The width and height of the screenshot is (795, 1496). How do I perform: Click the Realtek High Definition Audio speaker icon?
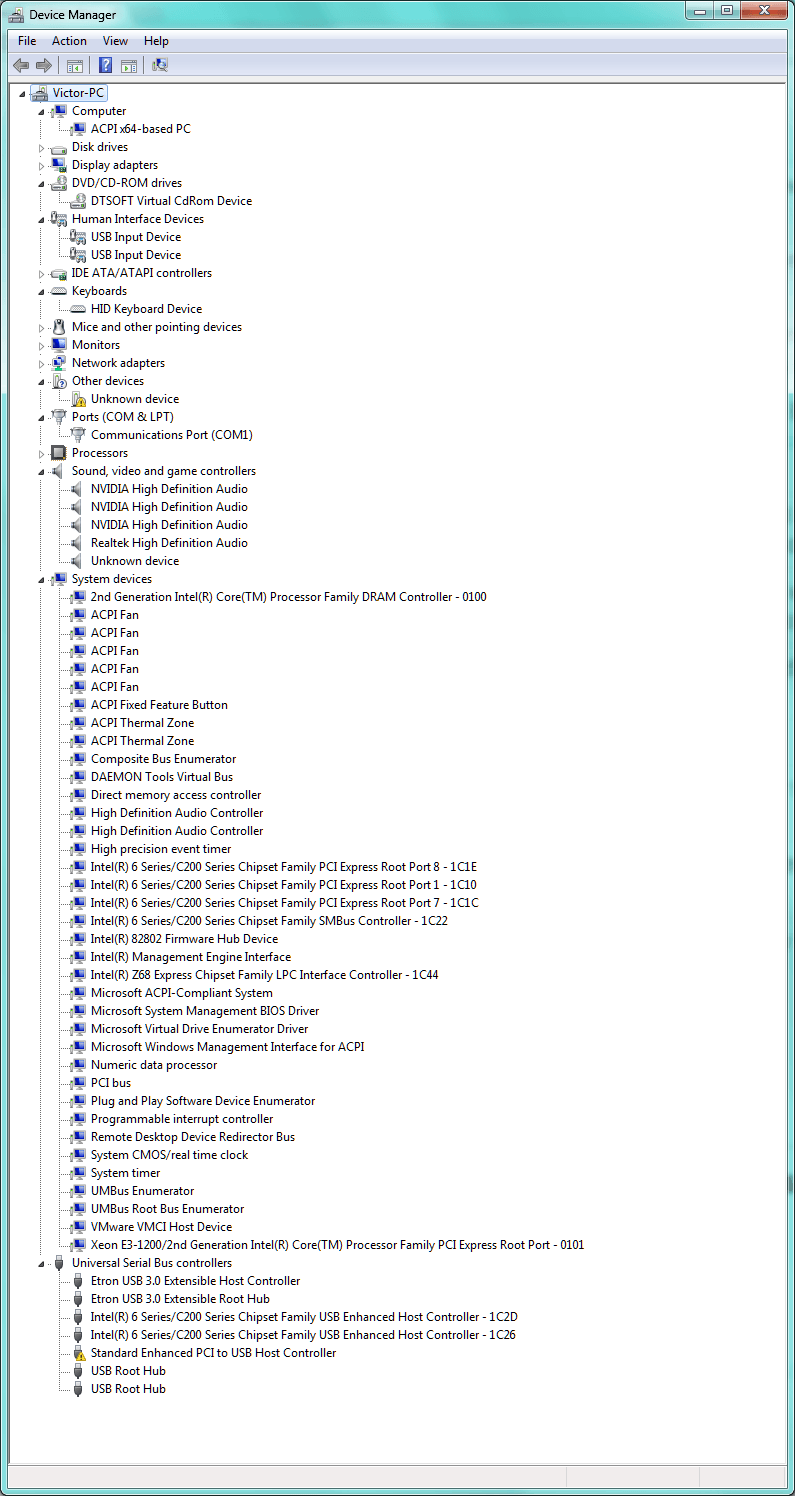coord(78,543)
